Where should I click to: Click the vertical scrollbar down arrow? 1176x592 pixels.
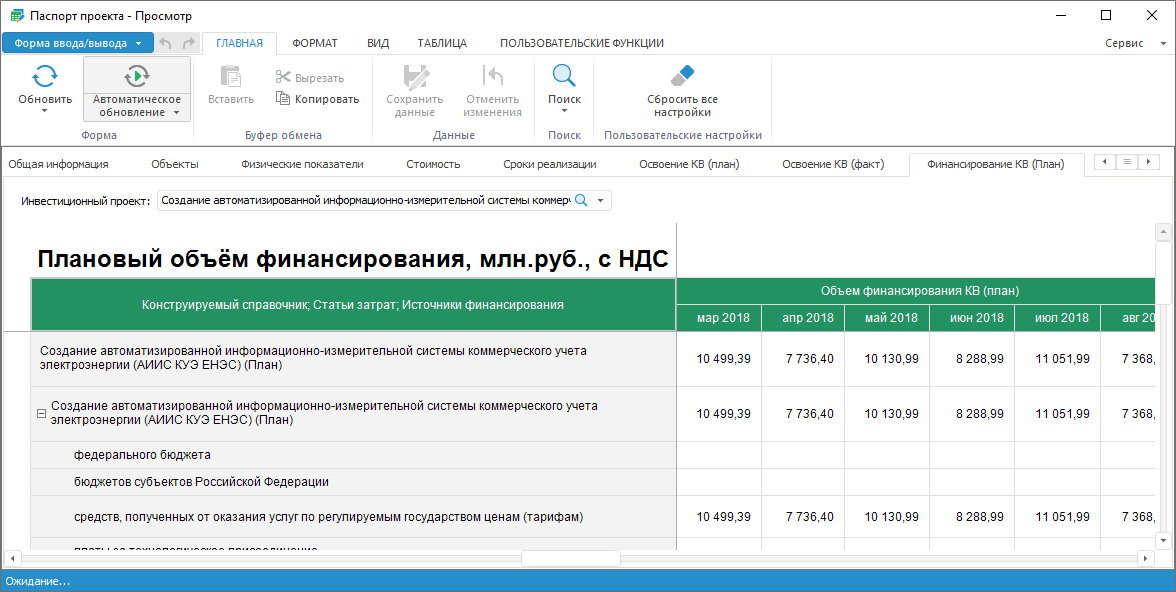[1163, 539]
